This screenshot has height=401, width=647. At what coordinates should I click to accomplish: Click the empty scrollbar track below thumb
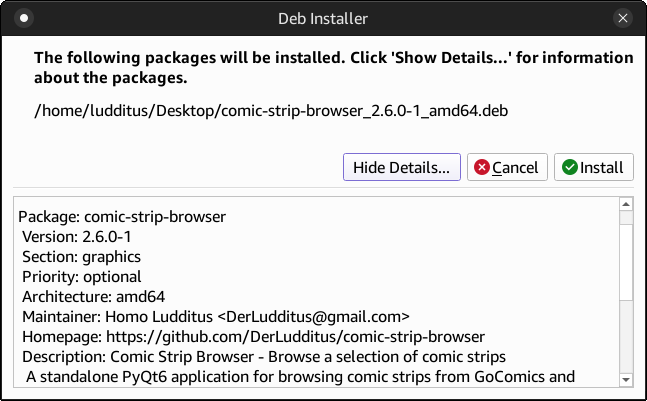point(626,337)
